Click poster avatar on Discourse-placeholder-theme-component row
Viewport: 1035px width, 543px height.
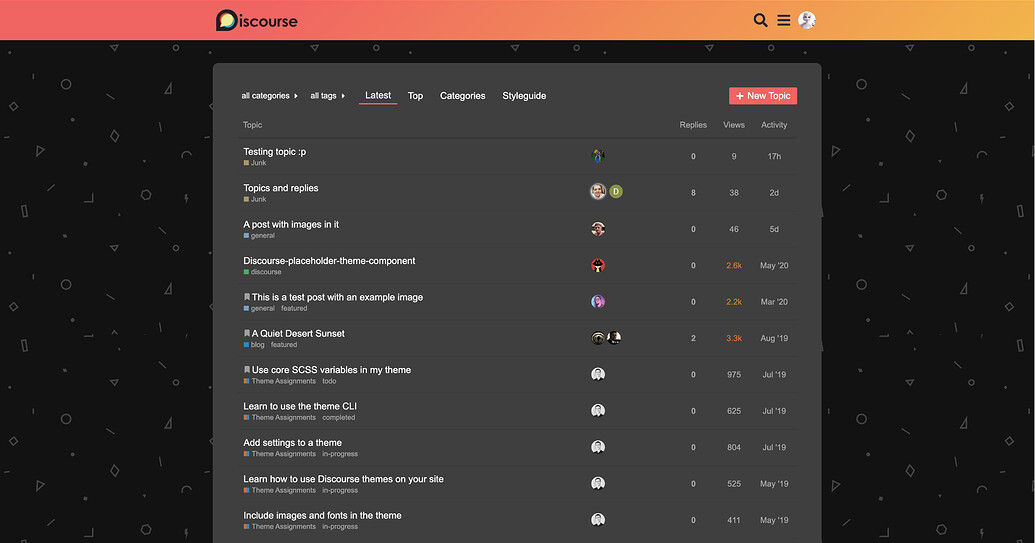click(598, 265)
